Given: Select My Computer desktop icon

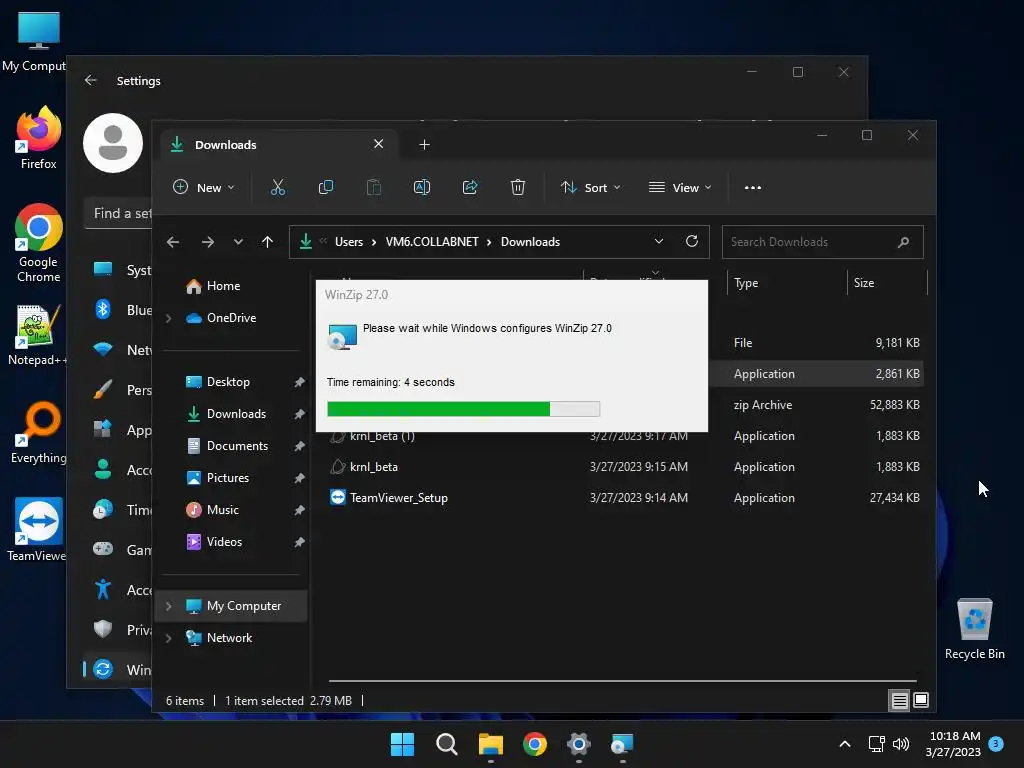Looking at the screenshot, I should (x=34, y=40).
